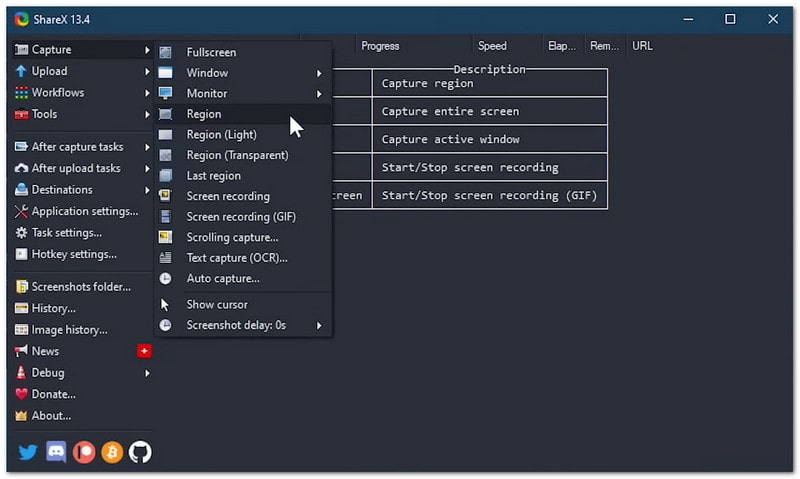Expand the Screenshot delay submenu arrow
800x479 pixels.
coord(319,325)
